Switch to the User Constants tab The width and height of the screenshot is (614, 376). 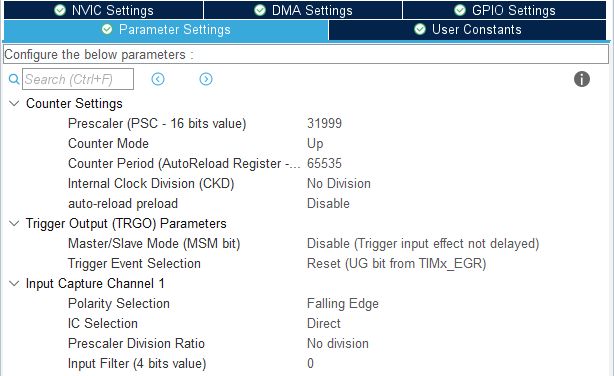pos(468,30)
